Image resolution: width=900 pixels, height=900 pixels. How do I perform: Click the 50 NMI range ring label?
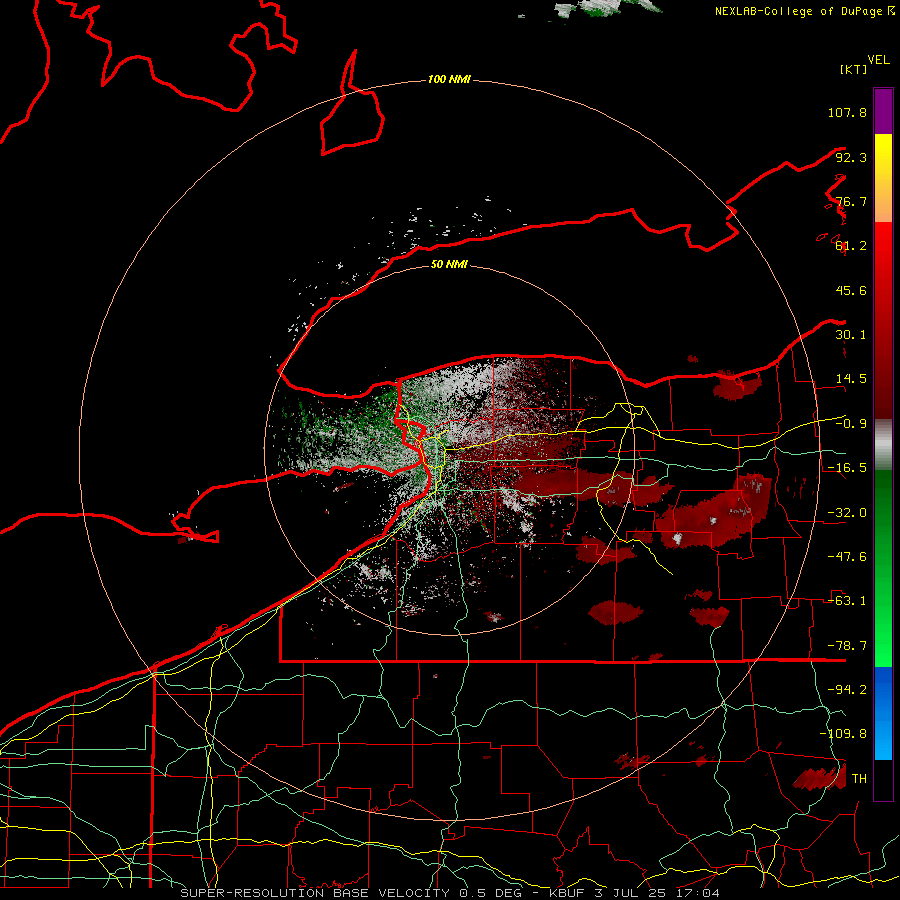tap(449, 264)
